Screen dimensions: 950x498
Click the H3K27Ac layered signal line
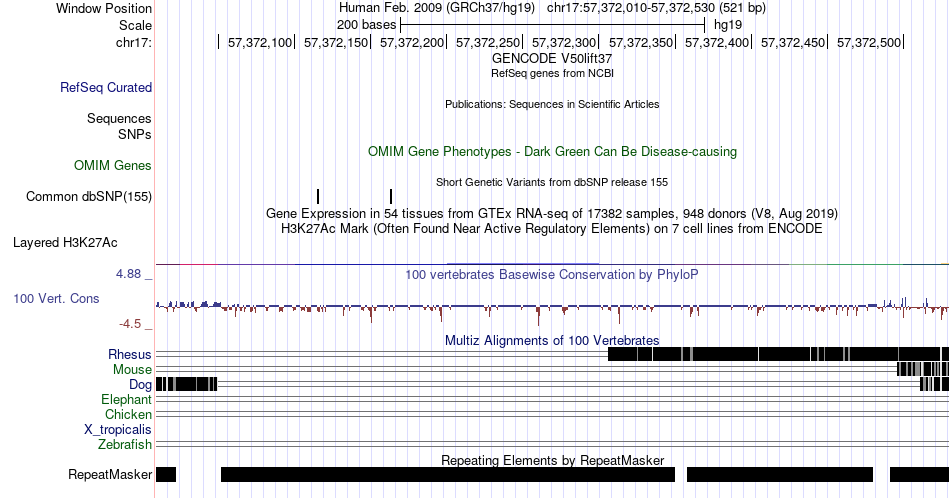552,264
